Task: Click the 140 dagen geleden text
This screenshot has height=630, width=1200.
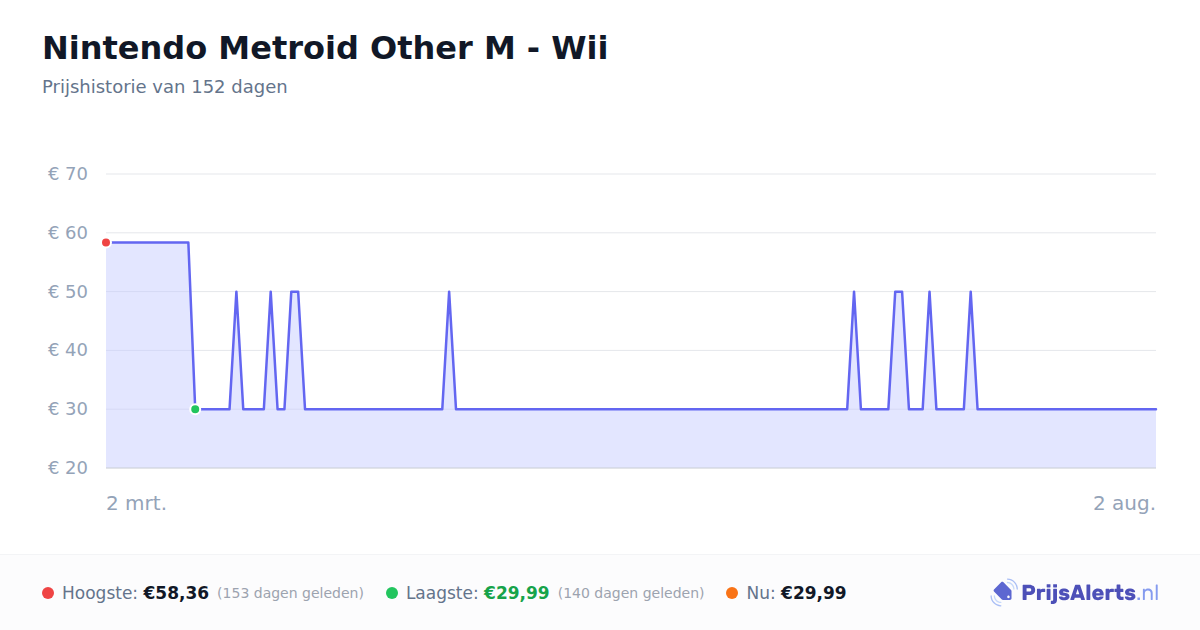Action: (x=631, y=593)
